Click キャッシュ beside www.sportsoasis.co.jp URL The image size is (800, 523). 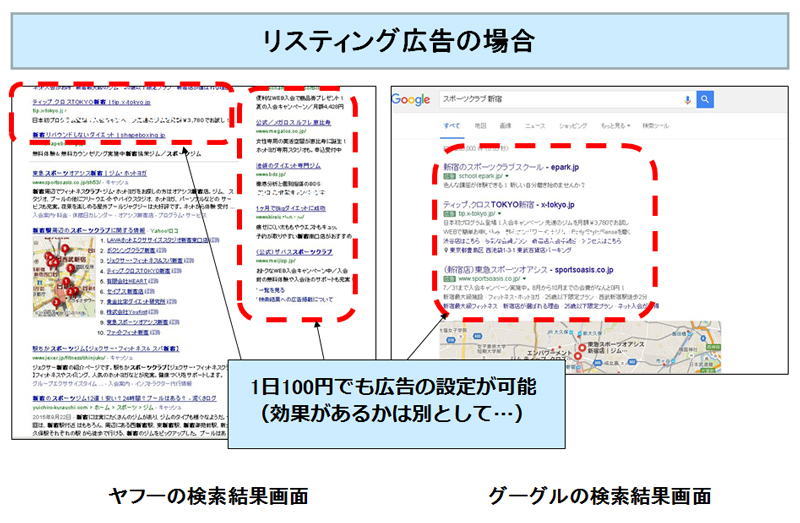coord(117,182)
